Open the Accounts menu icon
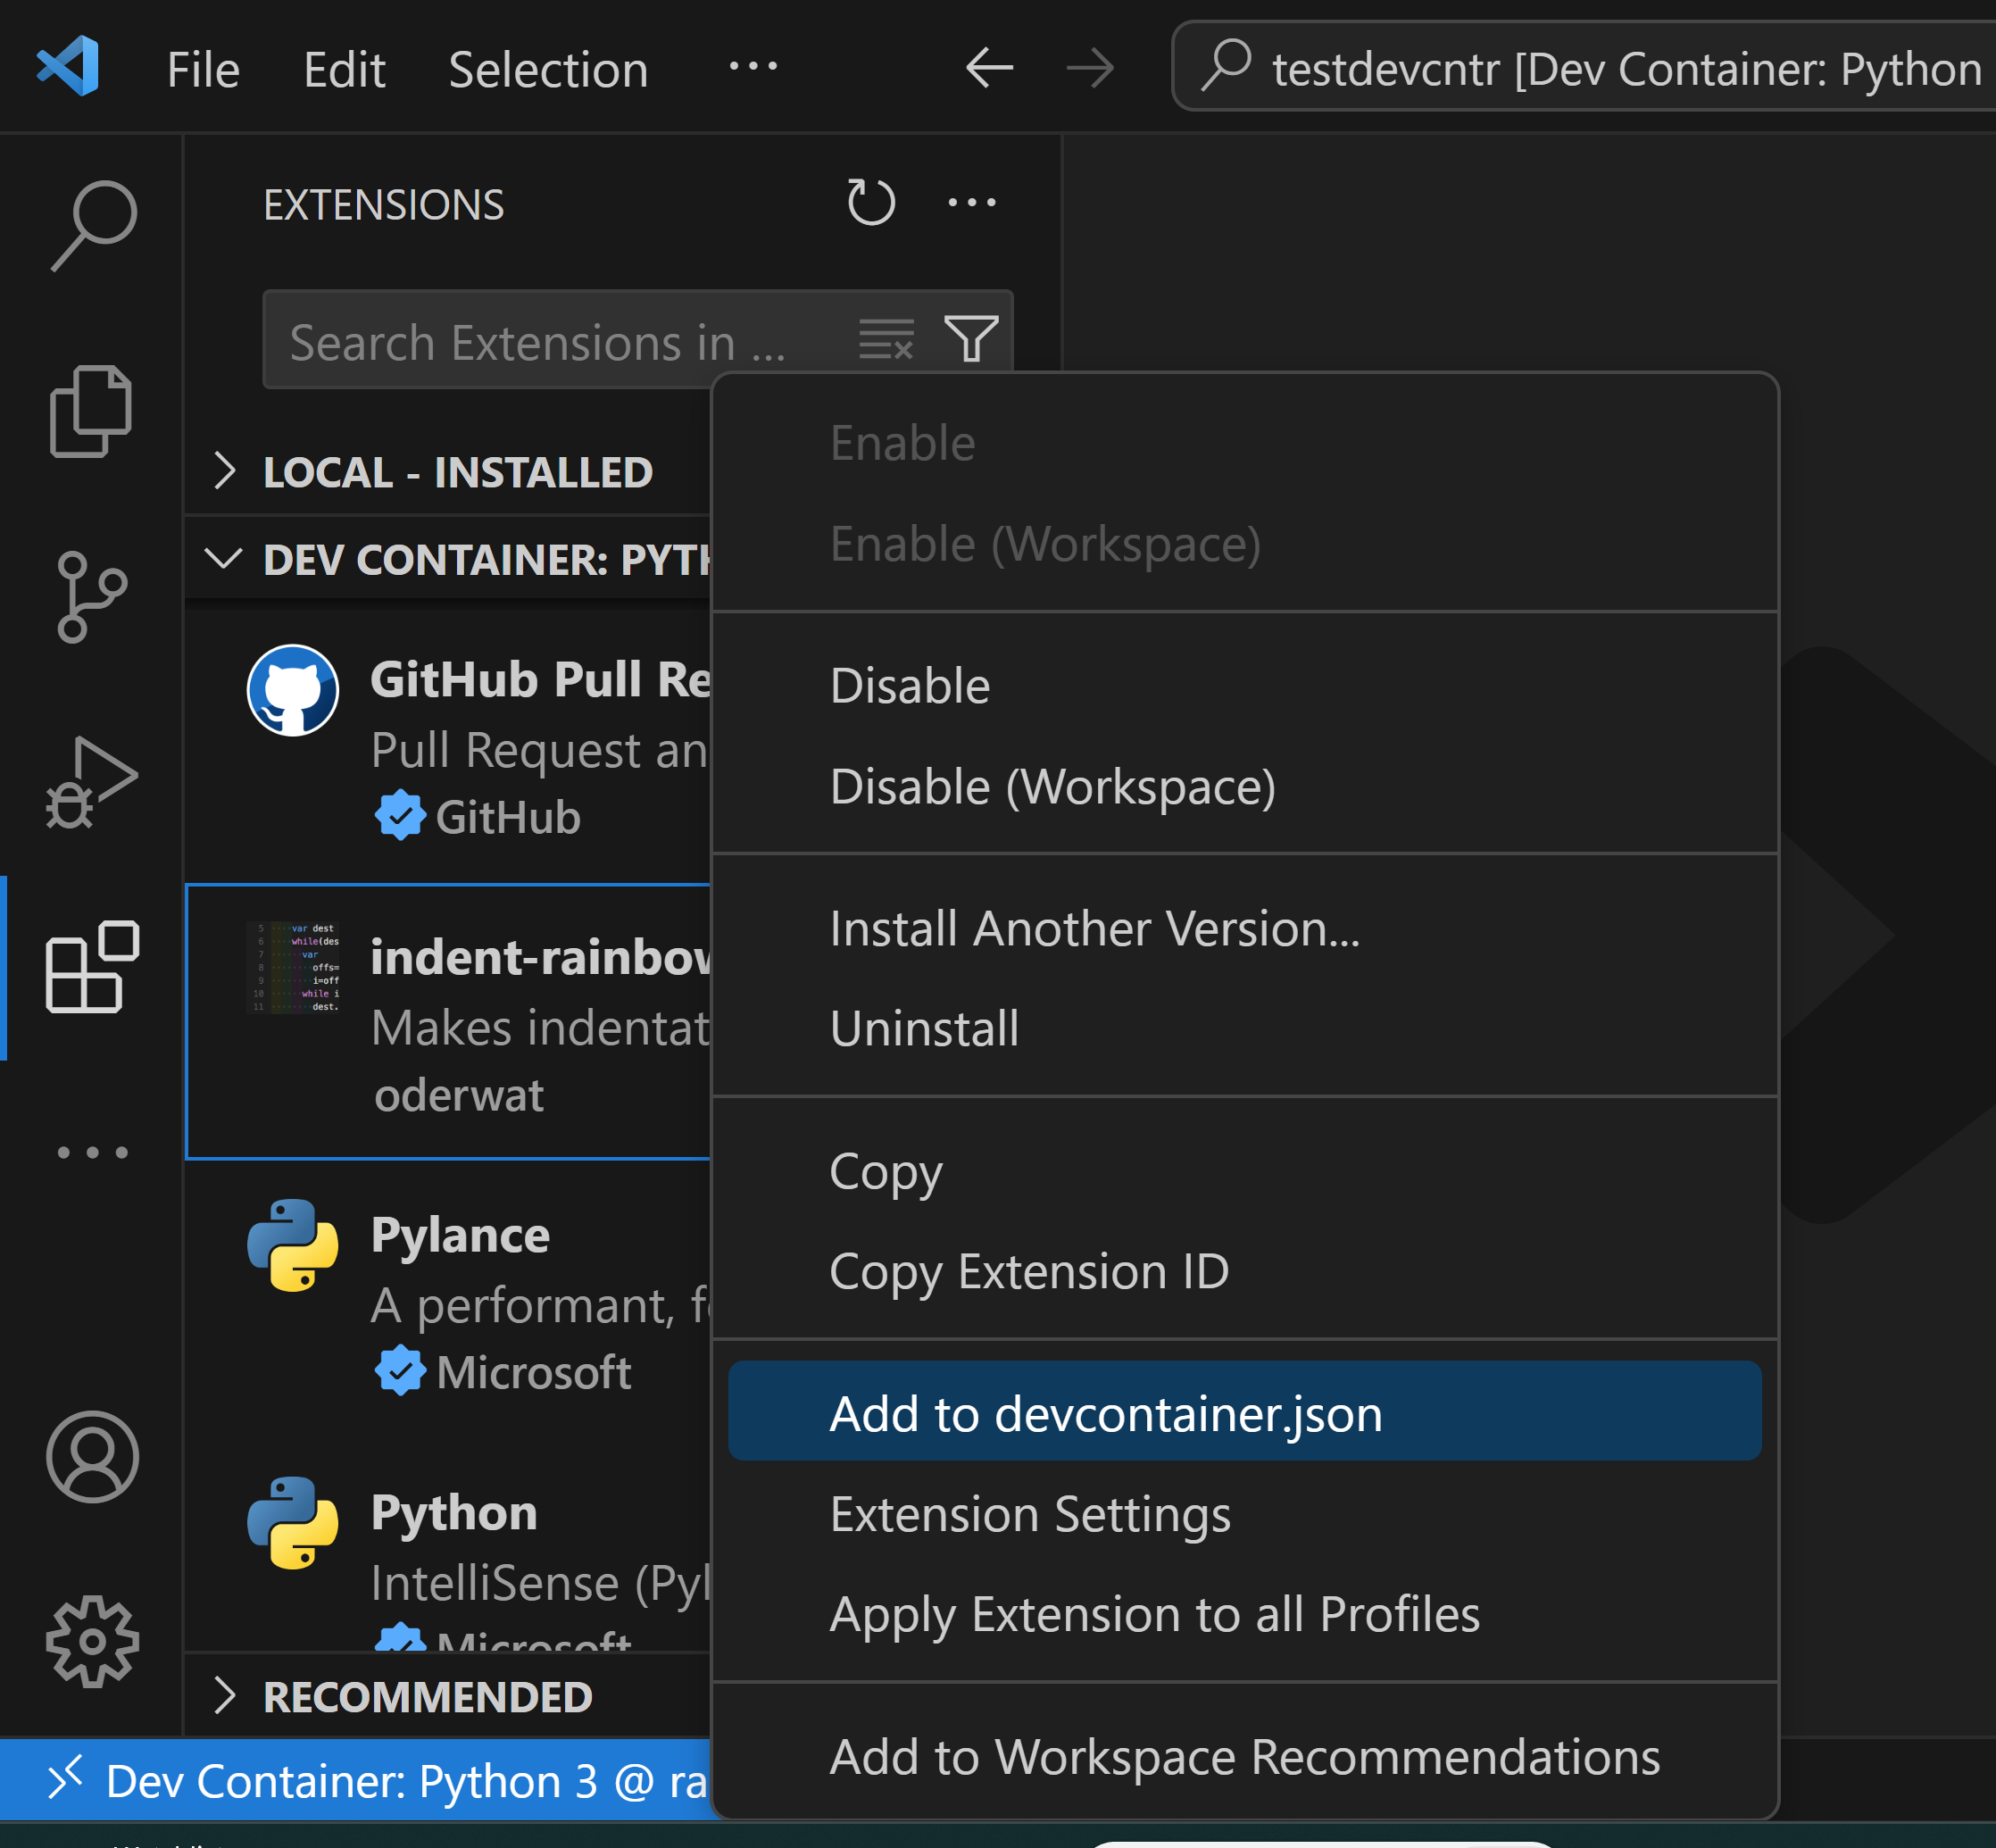The width and height of the screenshot is (1996, 1848). pos(92,1456)
